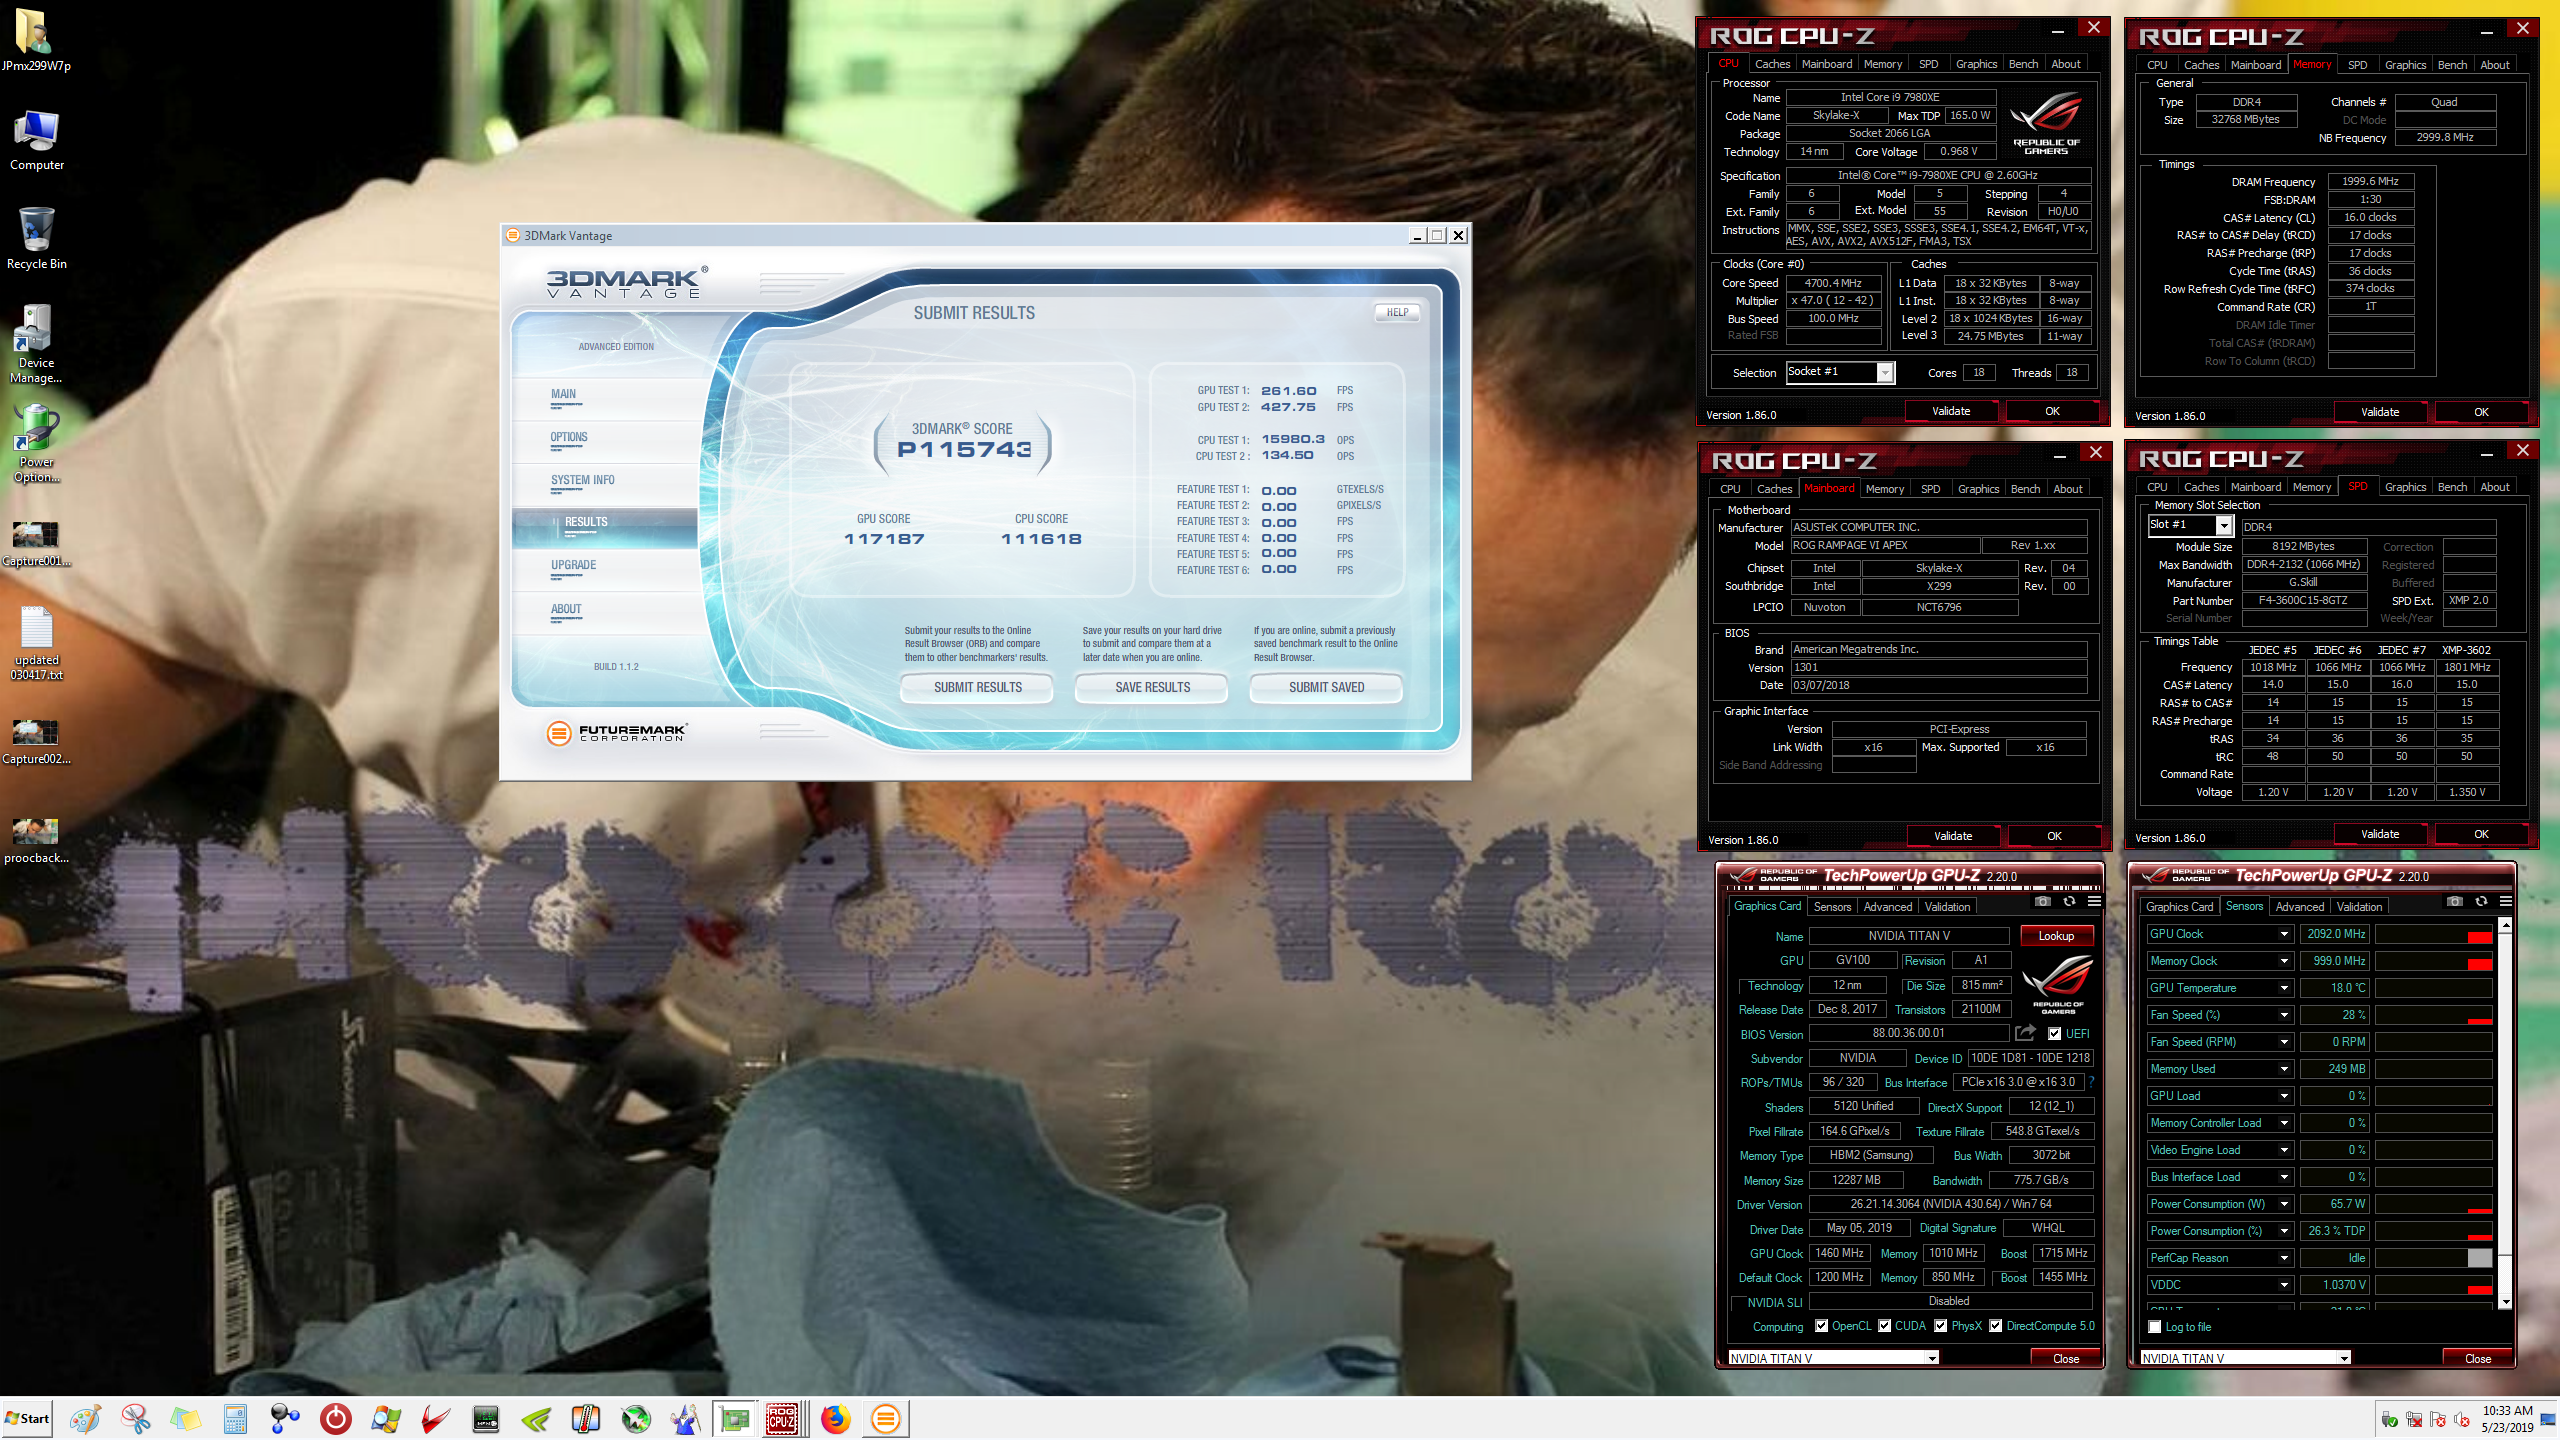Screen dimensions: 2560x1440
Task: Click camera icon in GPU-Z Sensors window
Action: (x=2455, y=902)
